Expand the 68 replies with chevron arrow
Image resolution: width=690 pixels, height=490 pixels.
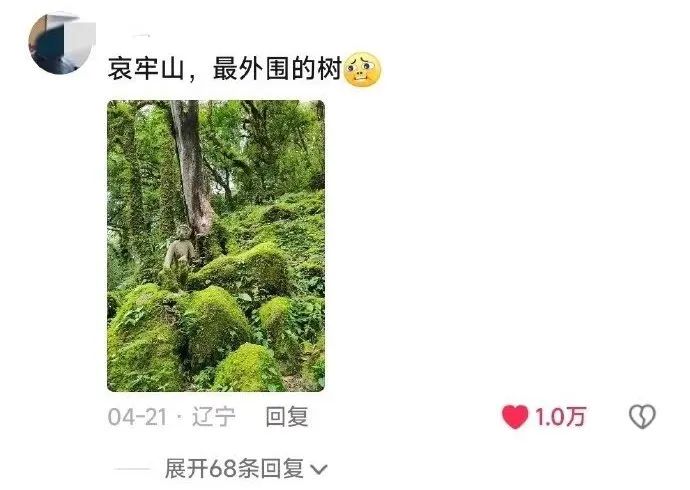(x=319, y=469)
